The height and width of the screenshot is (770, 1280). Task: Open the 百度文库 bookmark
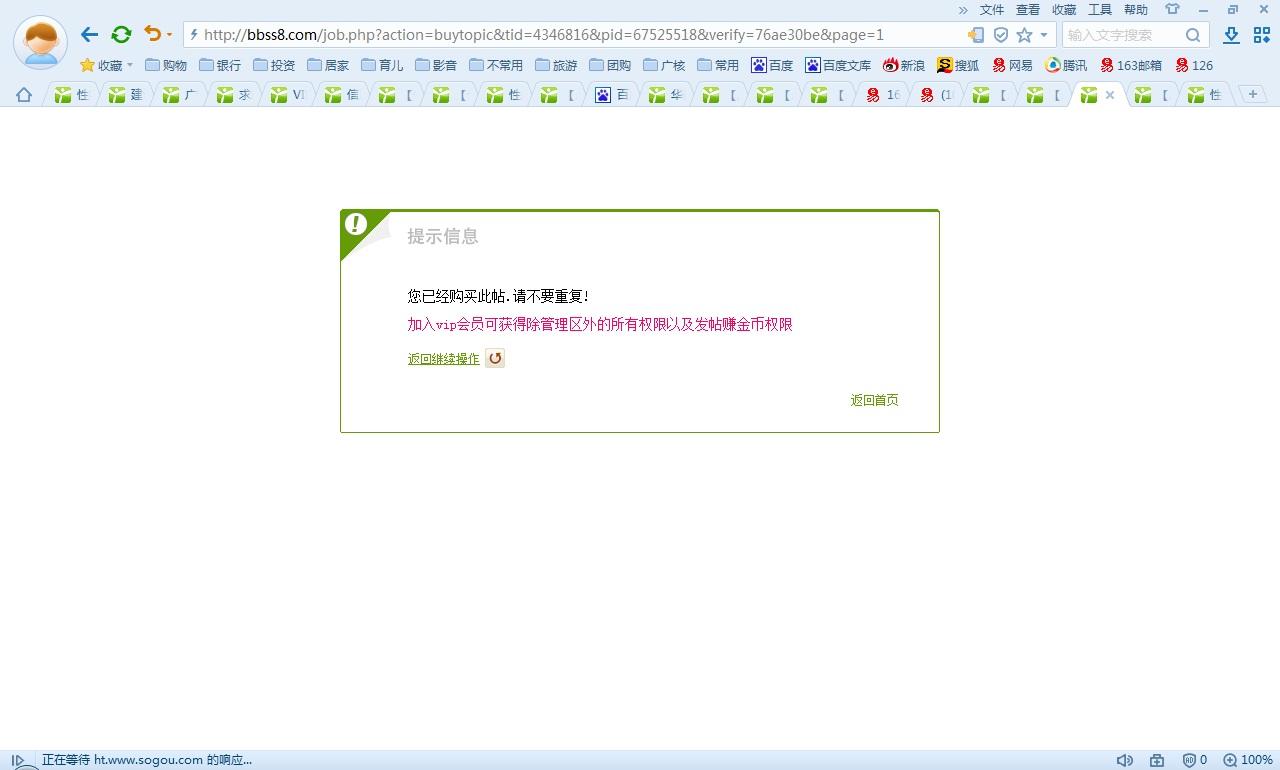[838, 65]
